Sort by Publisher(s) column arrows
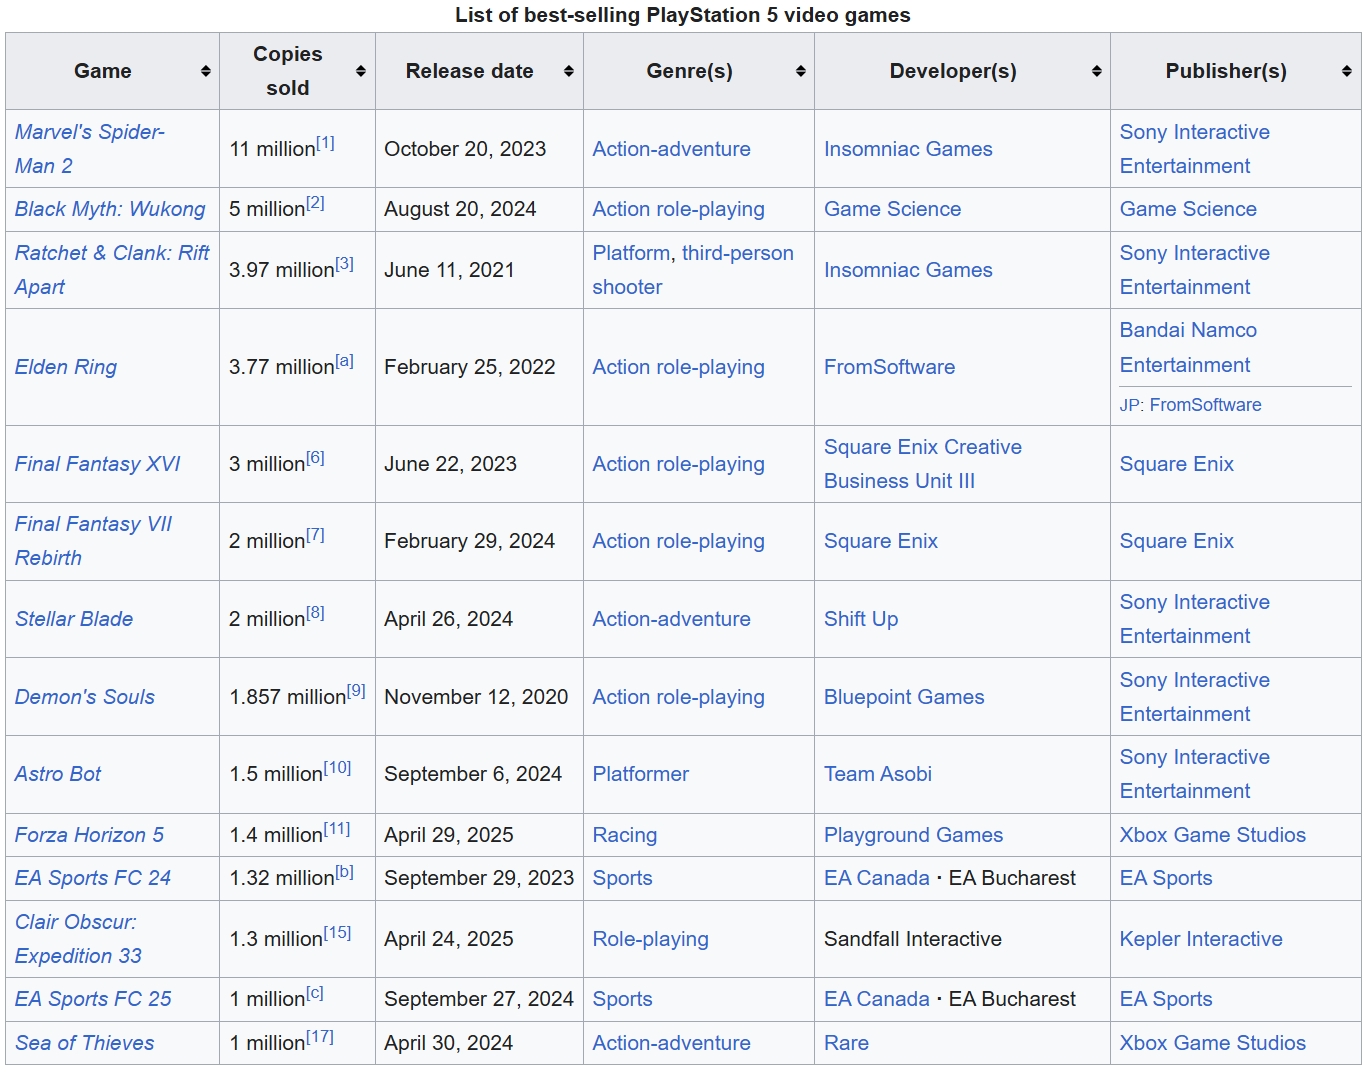This screenshot has width=1371, height=1073. pos(1347,71)
